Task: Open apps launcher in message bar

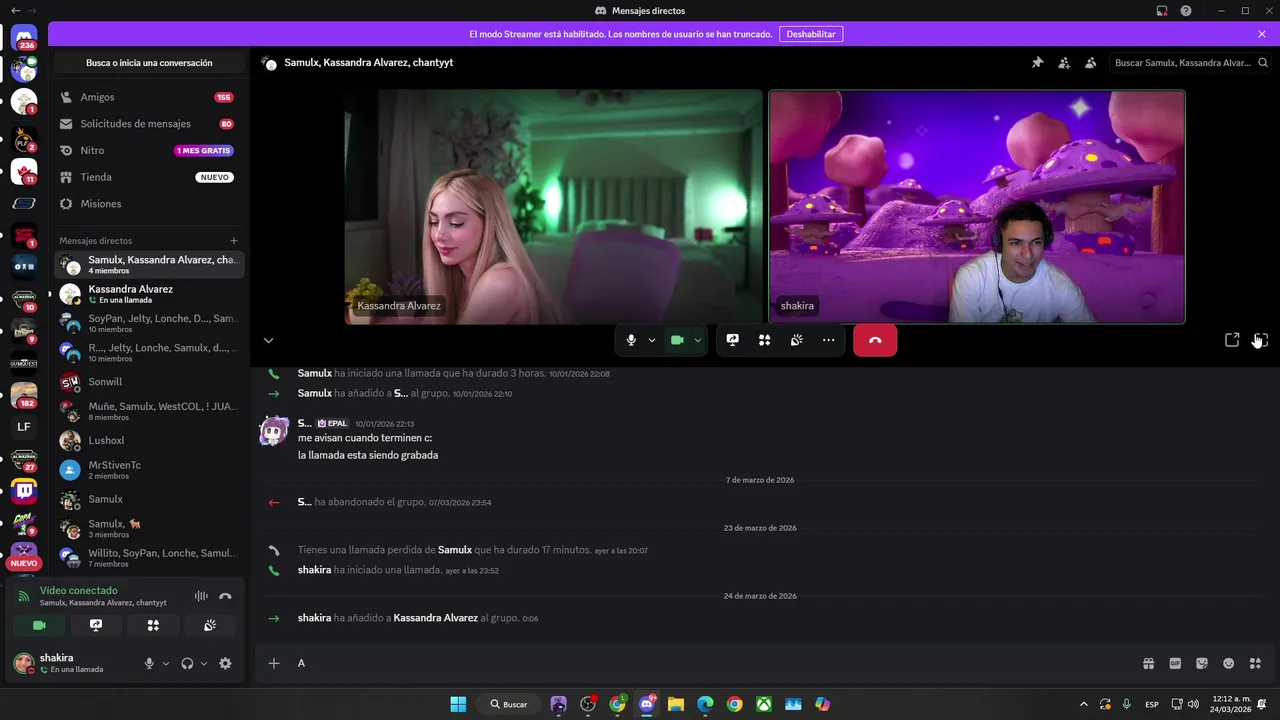Action: click(1255, 663)
